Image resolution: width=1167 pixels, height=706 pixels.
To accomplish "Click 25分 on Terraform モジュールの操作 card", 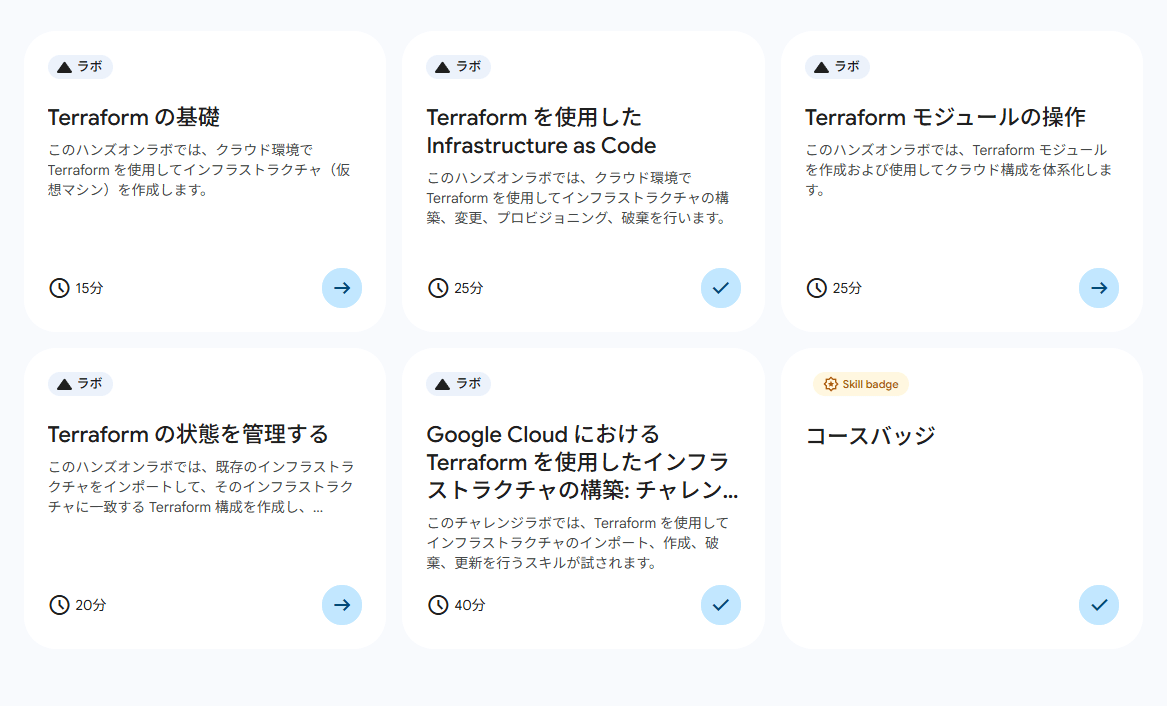I will (847, 289).
